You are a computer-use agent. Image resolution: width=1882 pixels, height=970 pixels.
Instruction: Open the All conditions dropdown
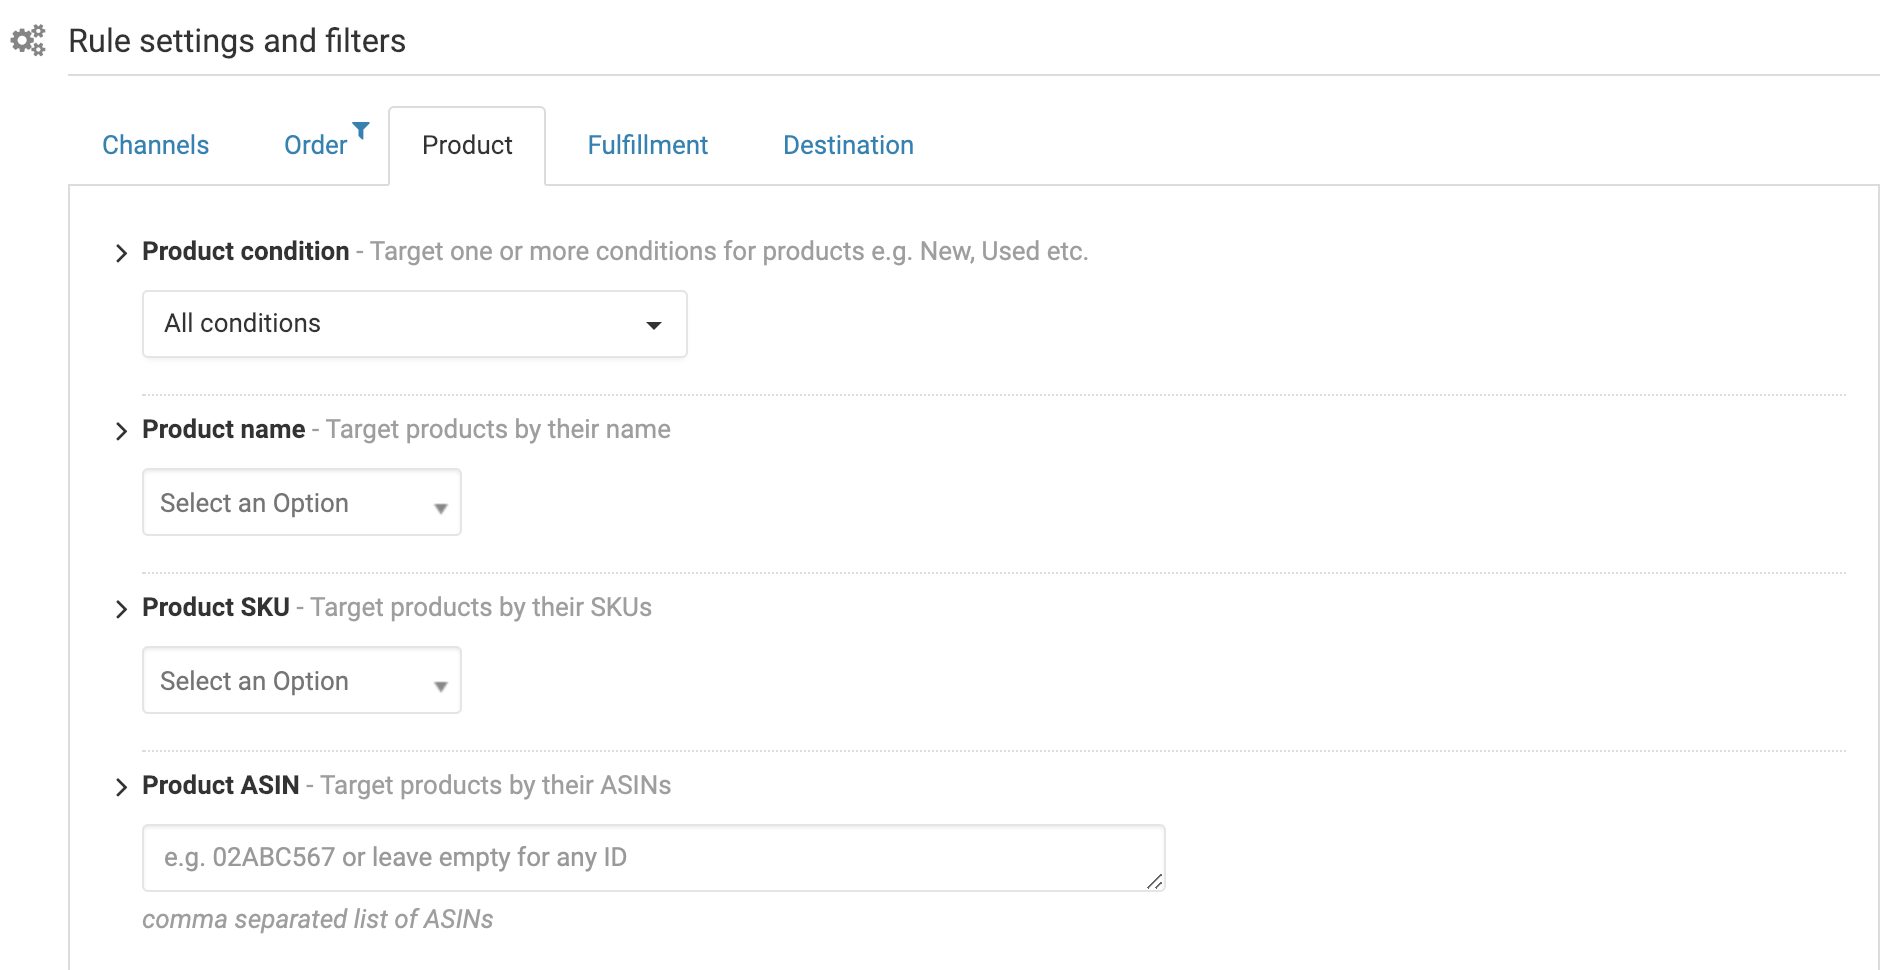click(x=415, y=324)
